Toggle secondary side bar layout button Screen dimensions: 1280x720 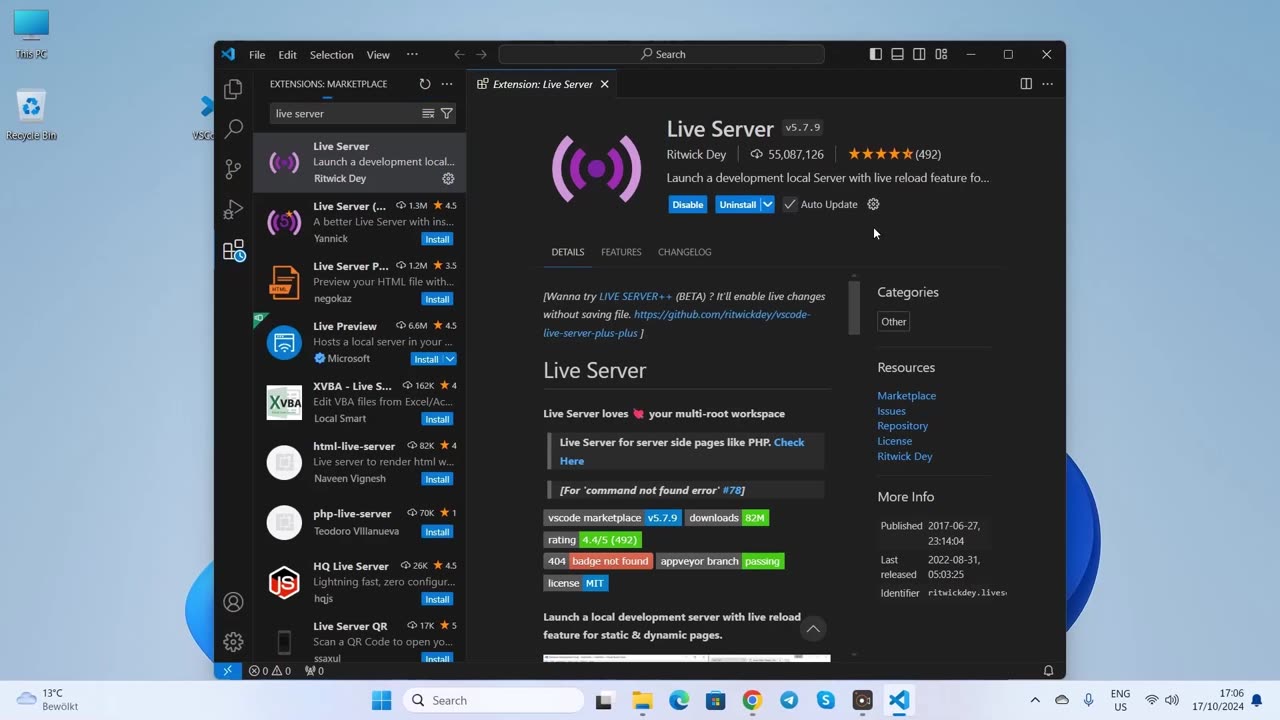(919, 54)
